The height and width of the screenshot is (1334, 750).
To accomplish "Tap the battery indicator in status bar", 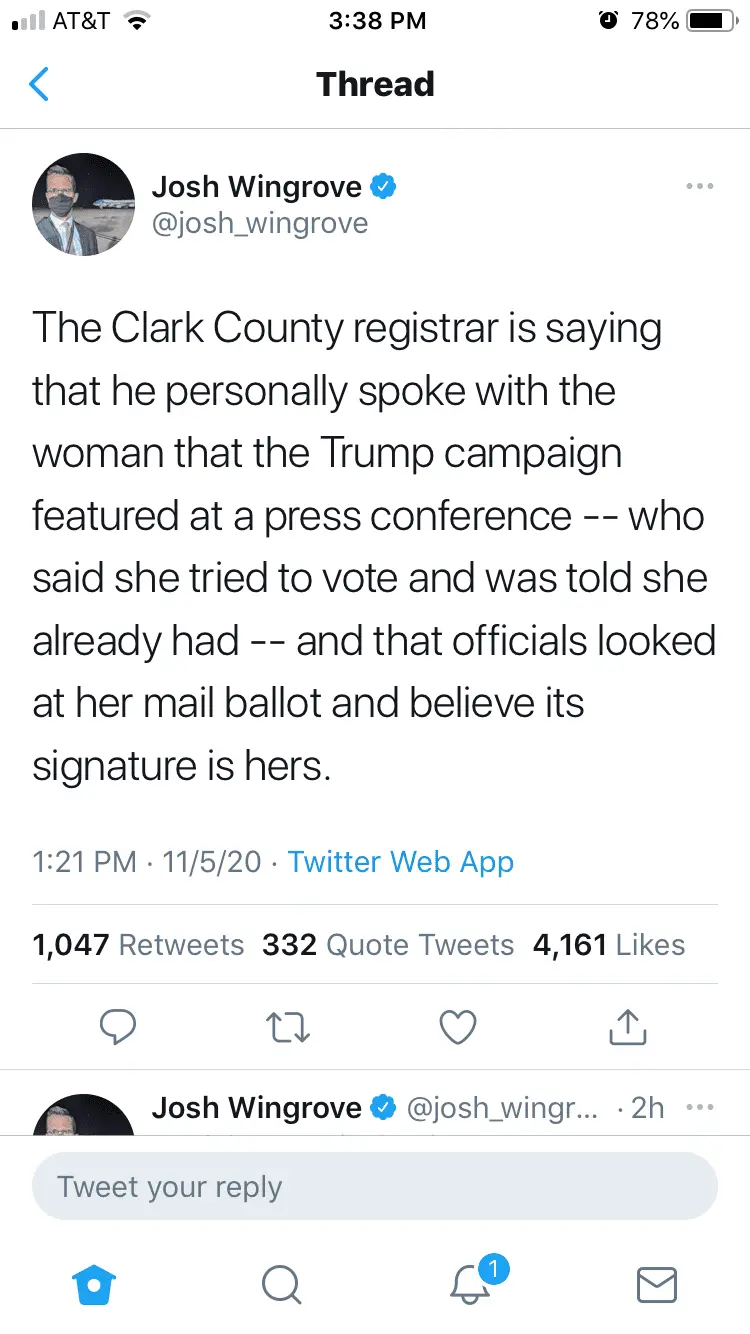I will point(712,21).
